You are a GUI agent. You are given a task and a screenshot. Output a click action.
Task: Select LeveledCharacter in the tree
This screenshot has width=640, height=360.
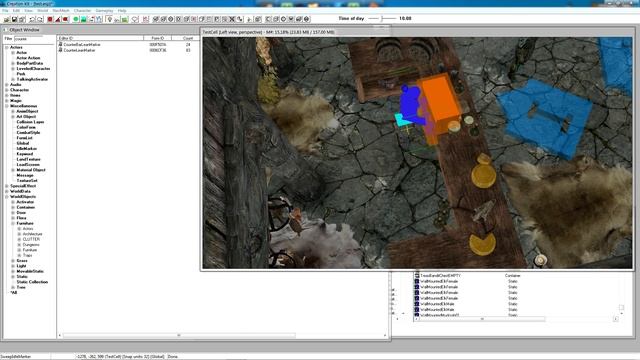click(x=33, y=69)
